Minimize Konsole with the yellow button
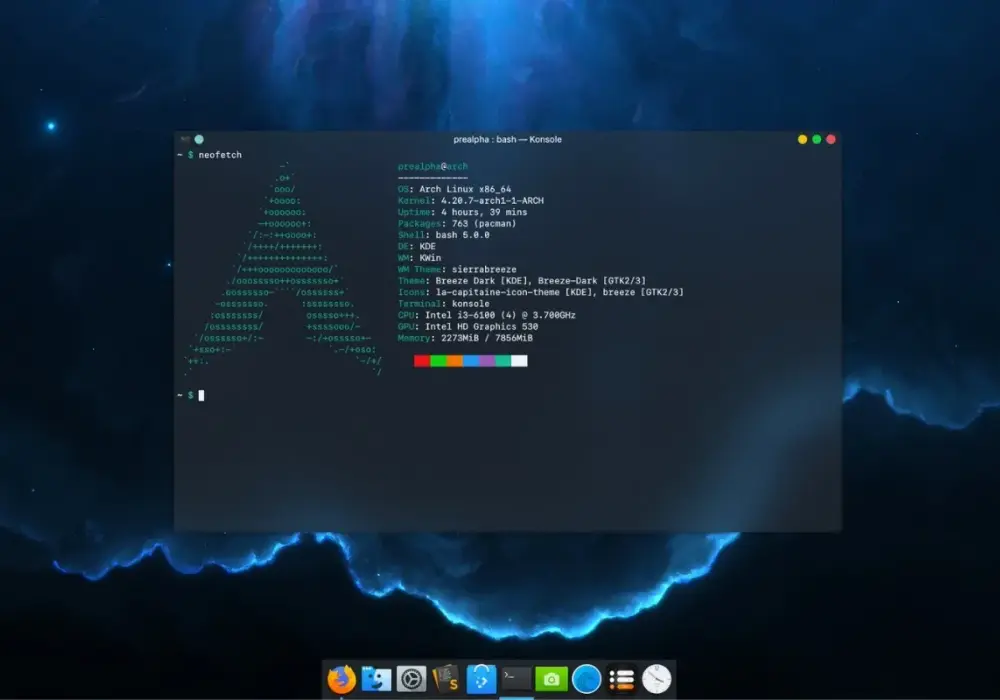The height and width of the screenshot is (700, 1000). pyautogui.click(x=802, y=139)
